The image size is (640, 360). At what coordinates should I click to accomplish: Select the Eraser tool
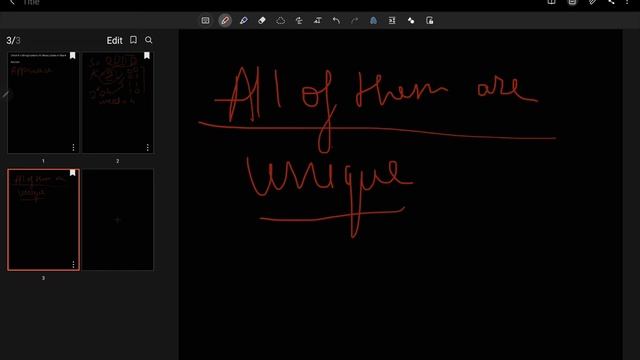coord(262,20)
